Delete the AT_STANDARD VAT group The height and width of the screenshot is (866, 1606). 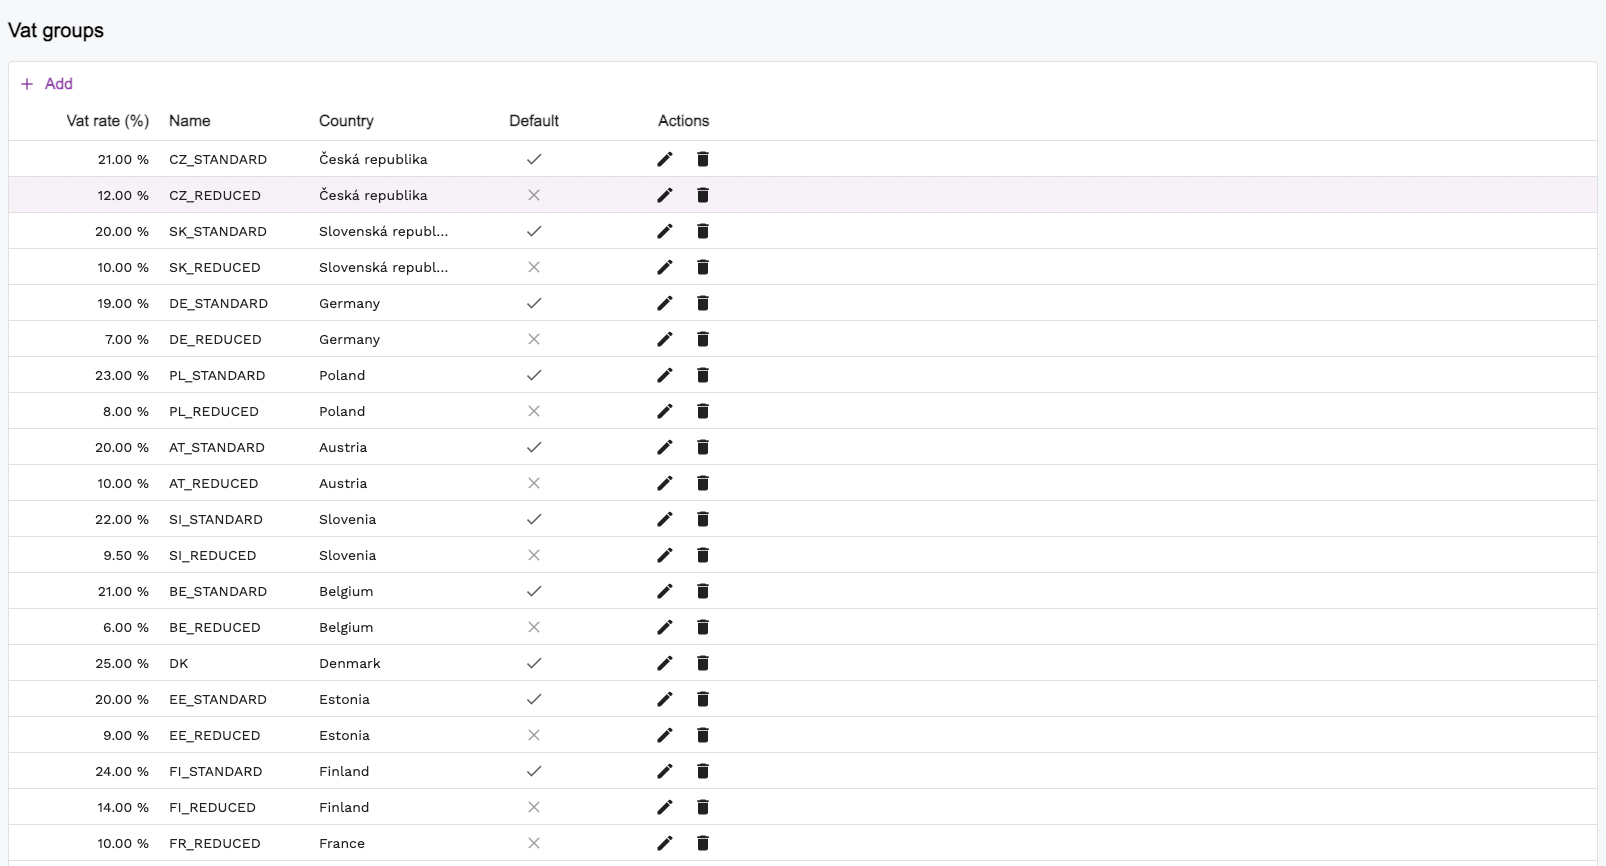[703, 447]
